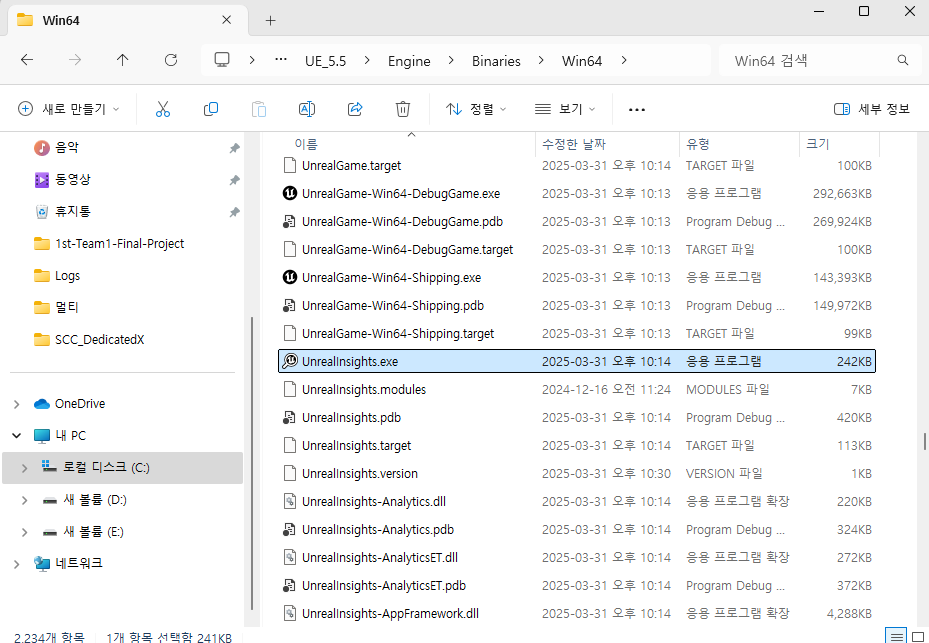The height and width of the screenshot is (643, 929).
Task: Refresh the current folder view
Action: point(171,60)
